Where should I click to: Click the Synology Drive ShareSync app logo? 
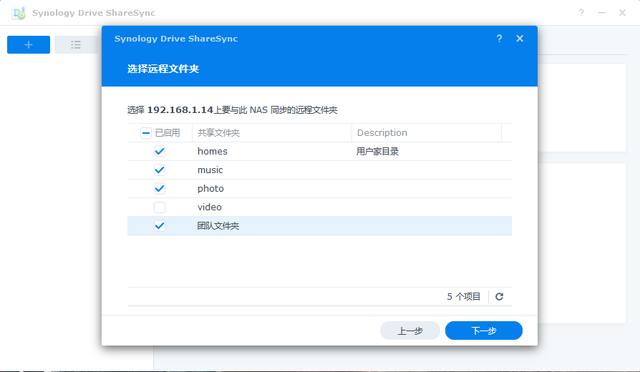tap(19, 13)
